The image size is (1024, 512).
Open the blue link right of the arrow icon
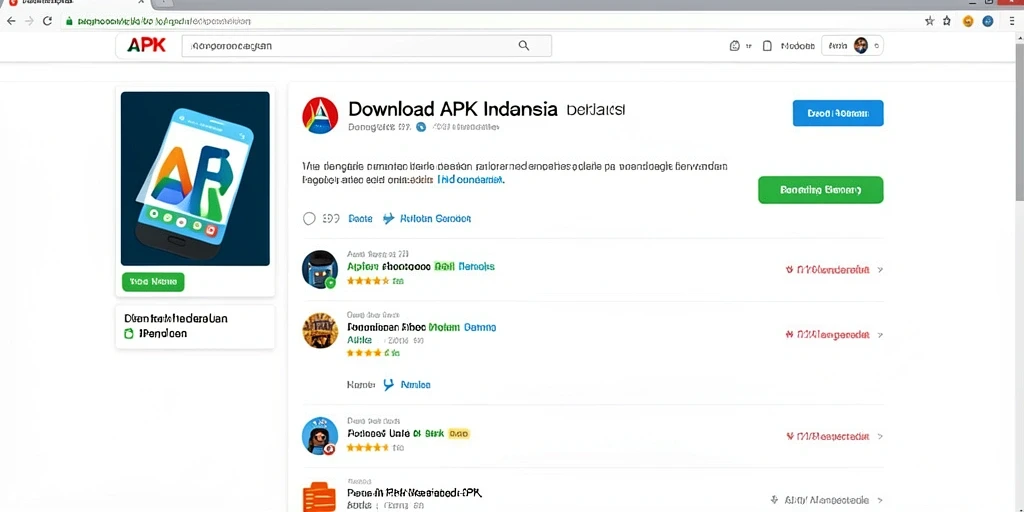point(436,219)
